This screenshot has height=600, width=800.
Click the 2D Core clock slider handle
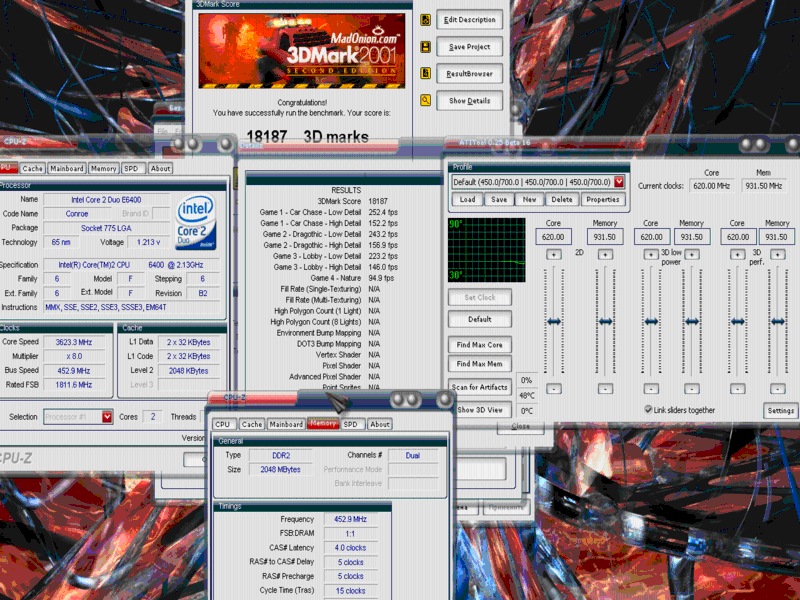tap(554, 321)
